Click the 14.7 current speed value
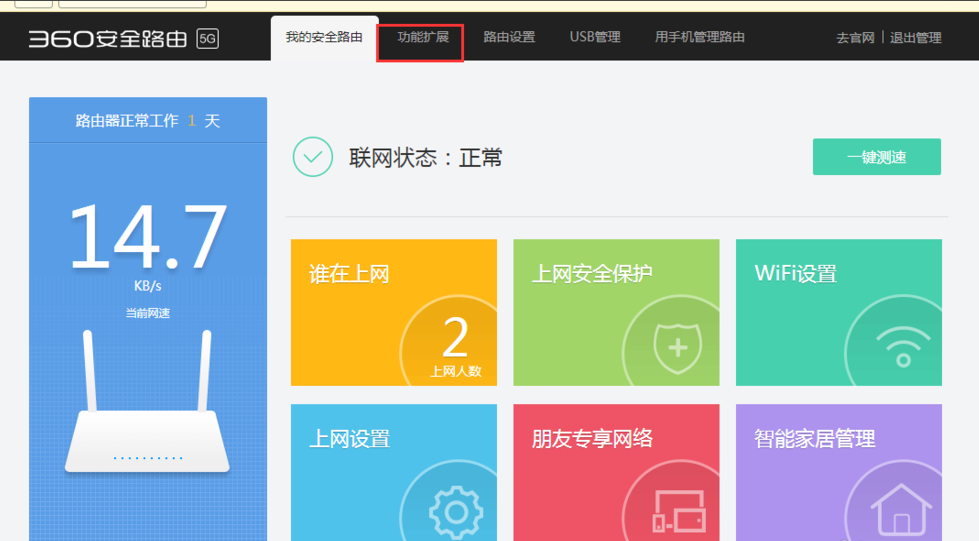 point(147,237)
